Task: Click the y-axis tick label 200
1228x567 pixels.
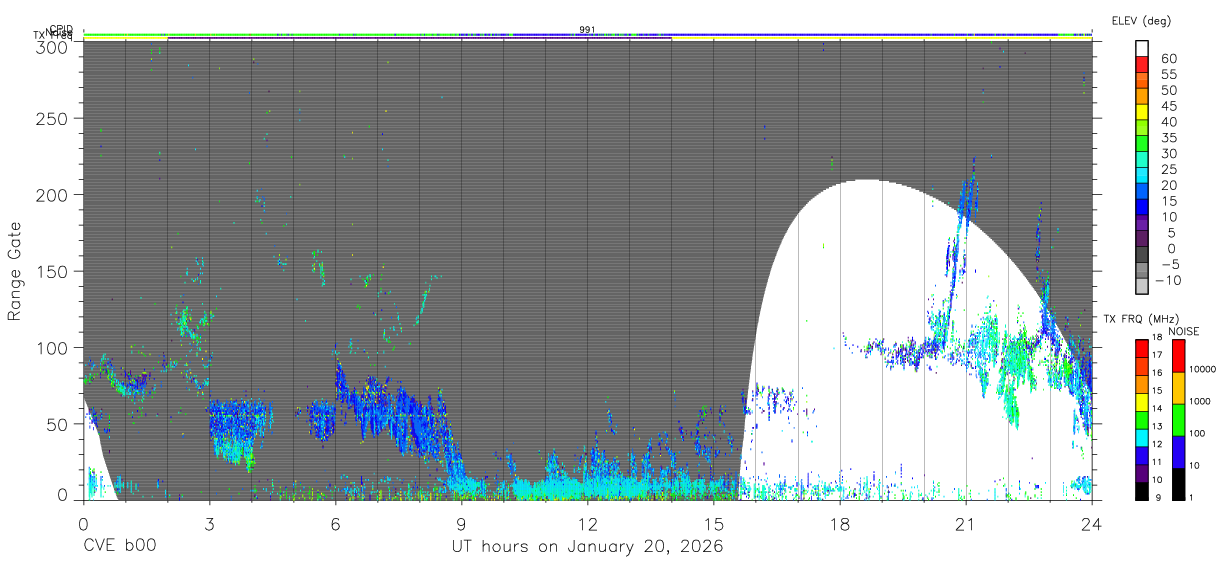Action: coord(54,195)
